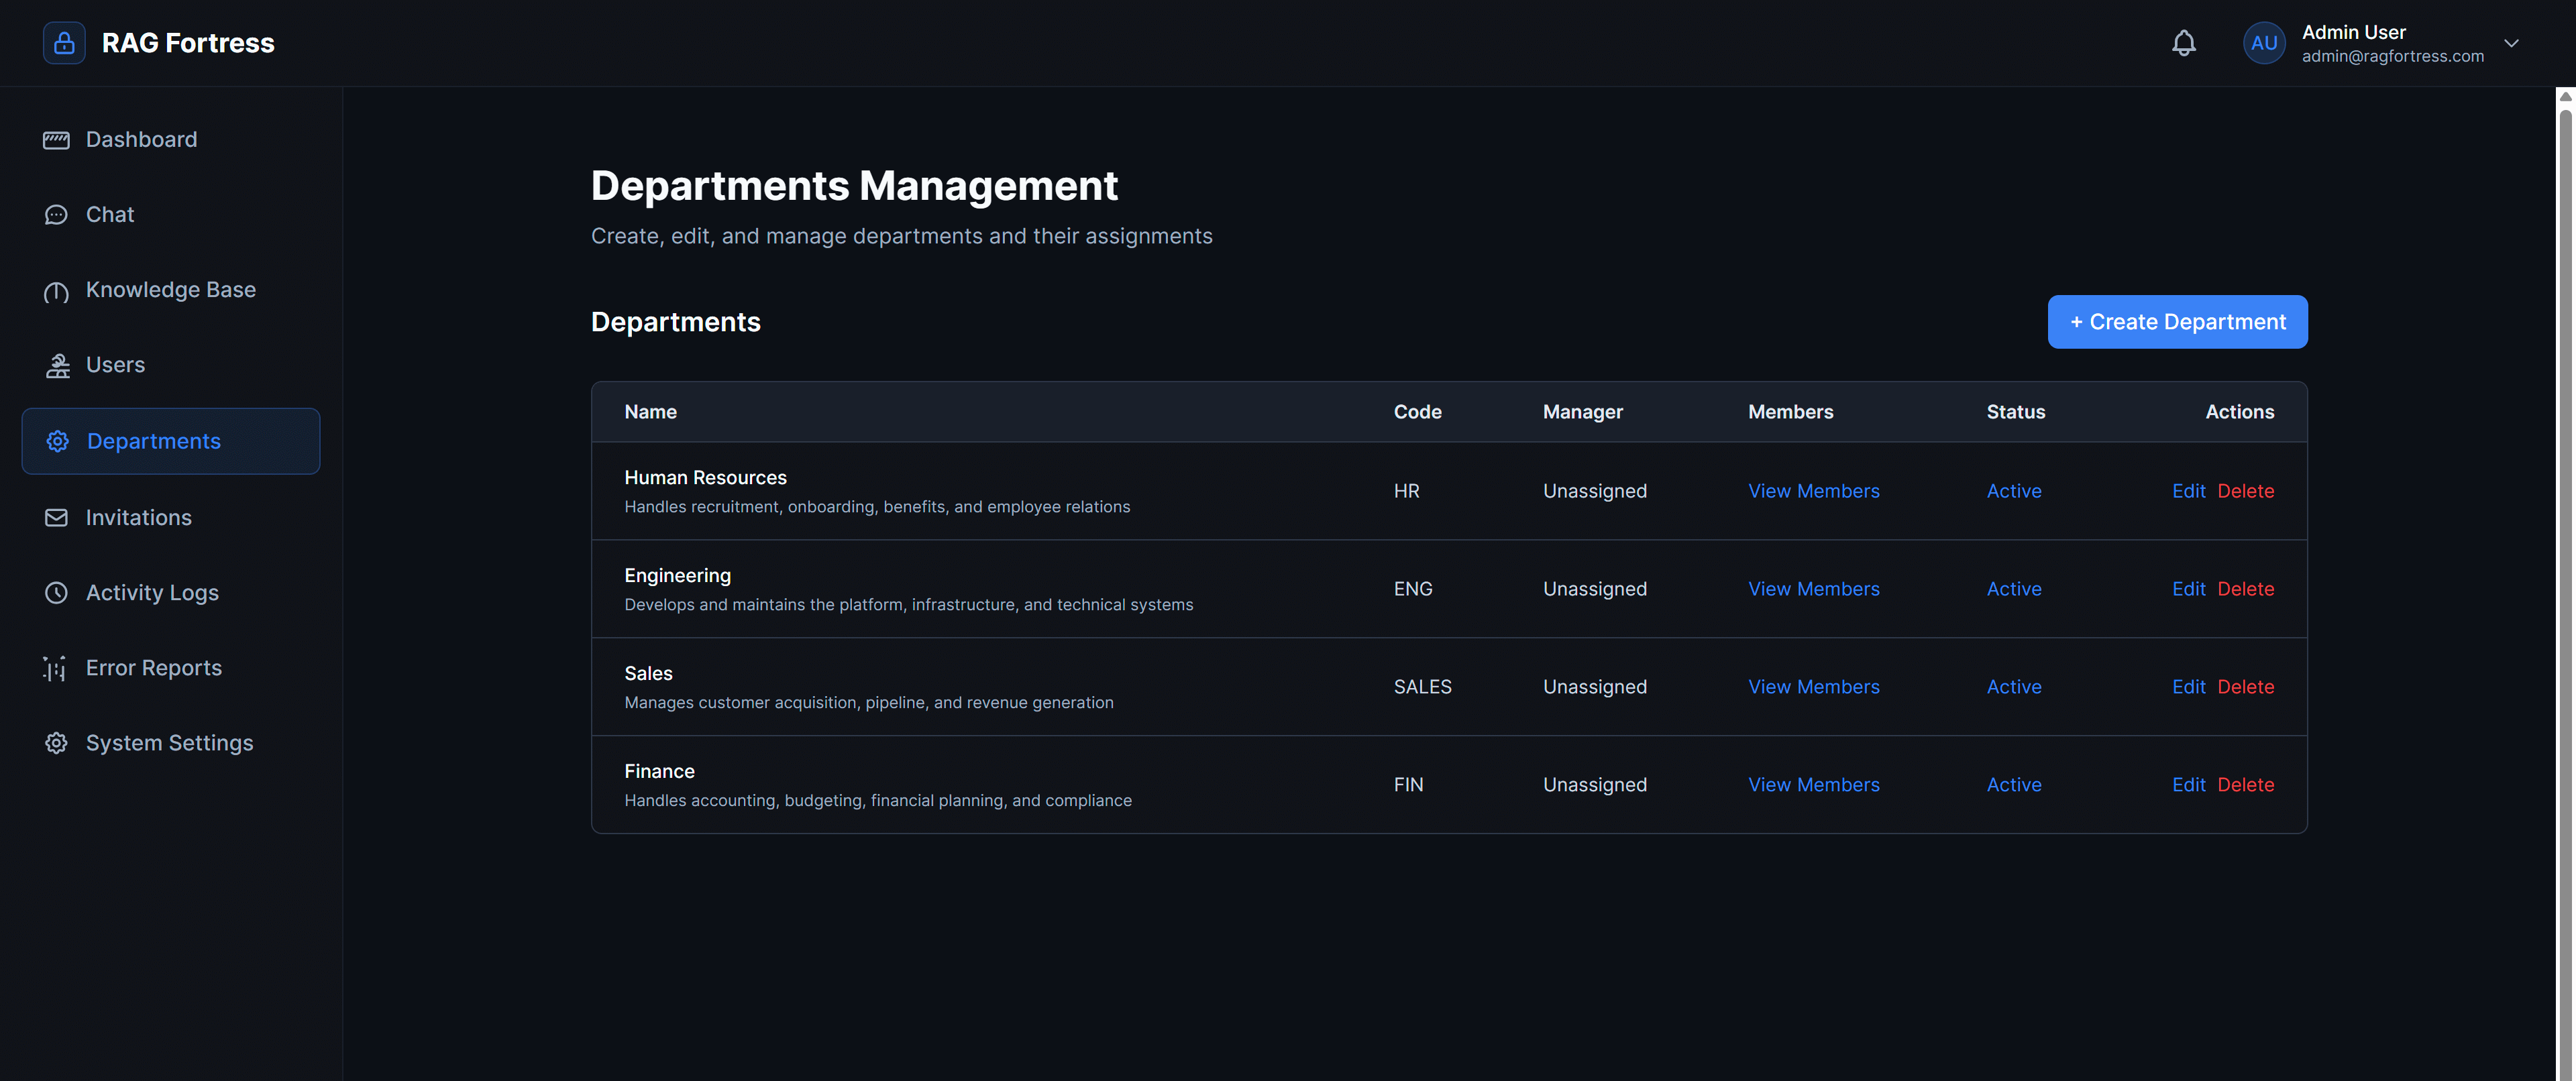Select the Activity Logs clock icon
This screenshot has width=2576, height=1081.
click(x=56, y=592)
